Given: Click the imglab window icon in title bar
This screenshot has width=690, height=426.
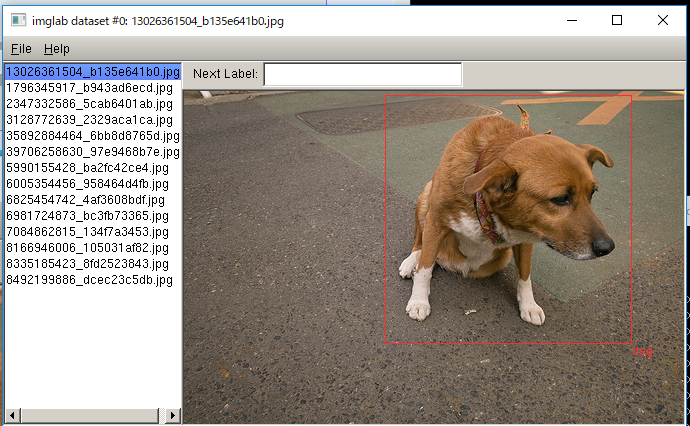Looking at the screenshot, I should coord(18,20).
